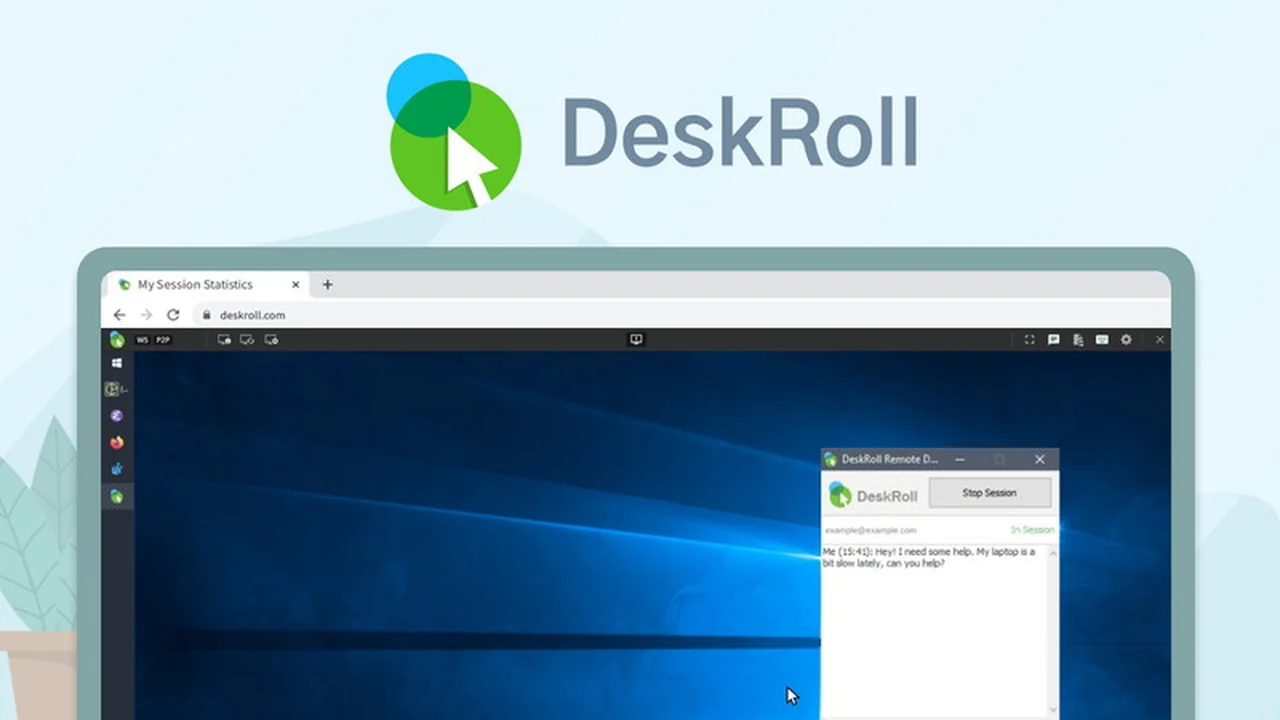
Task: Click the deskroll.com address bar
Action: click(x=680, y=315)
